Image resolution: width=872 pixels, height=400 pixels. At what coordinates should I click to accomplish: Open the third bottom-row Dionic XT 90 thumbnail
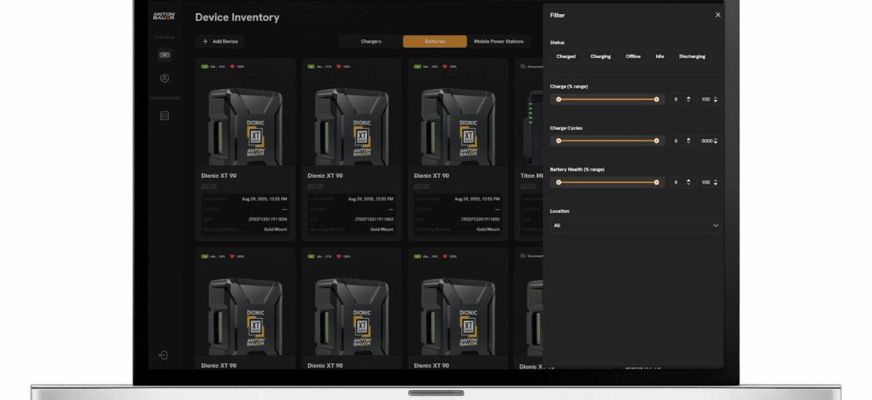[458, 317]
